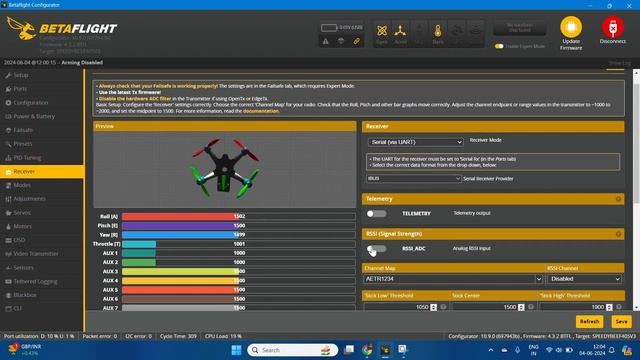The image size is (640, 360).
Task: Click the Roll [A] channel bar
Action: [239, 216]
